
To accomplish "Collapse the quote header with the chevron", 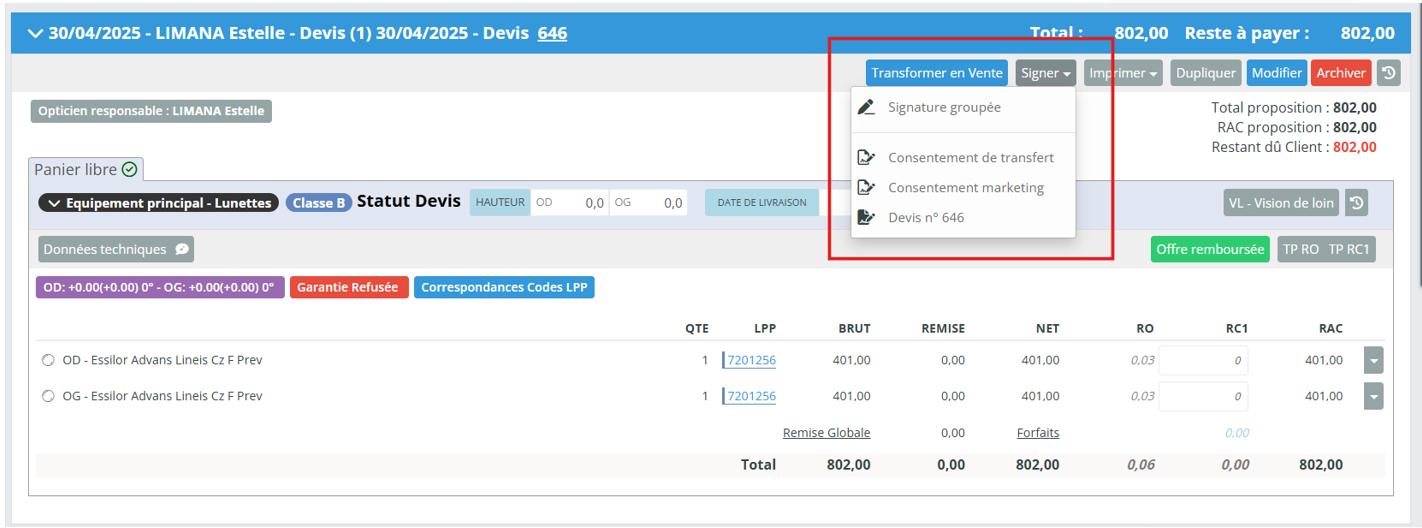I will (36, 33).
